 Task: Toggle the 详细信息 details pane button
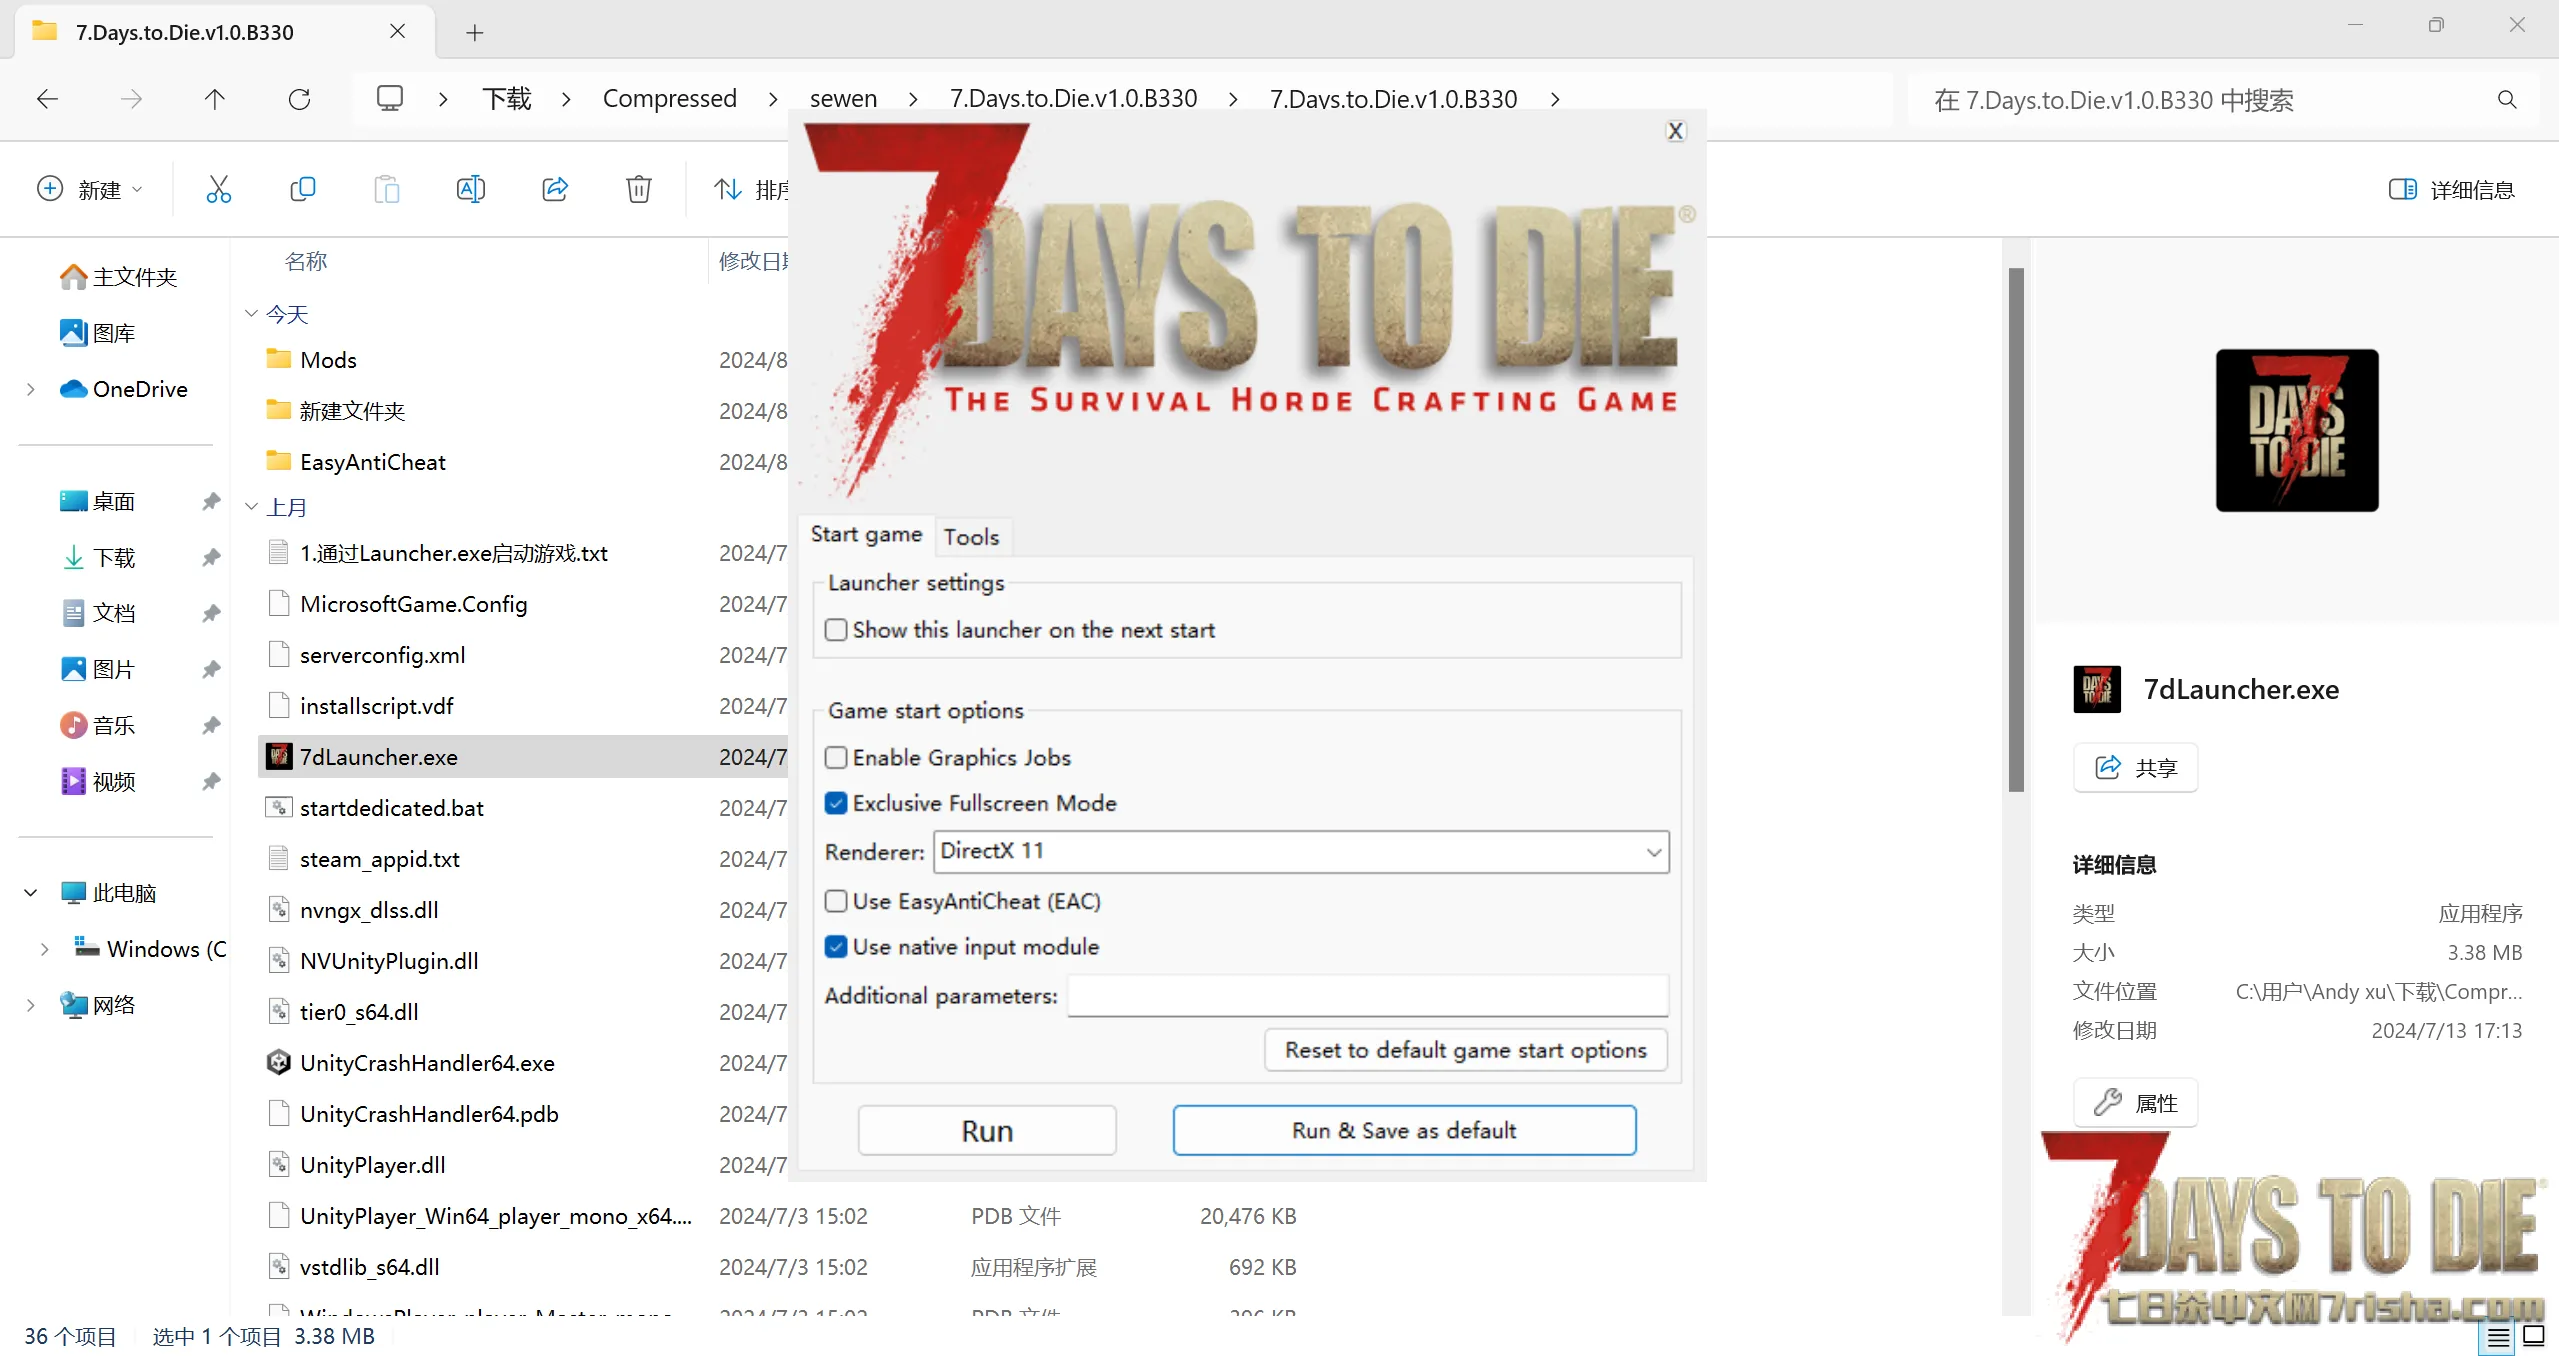(2451, 189)
